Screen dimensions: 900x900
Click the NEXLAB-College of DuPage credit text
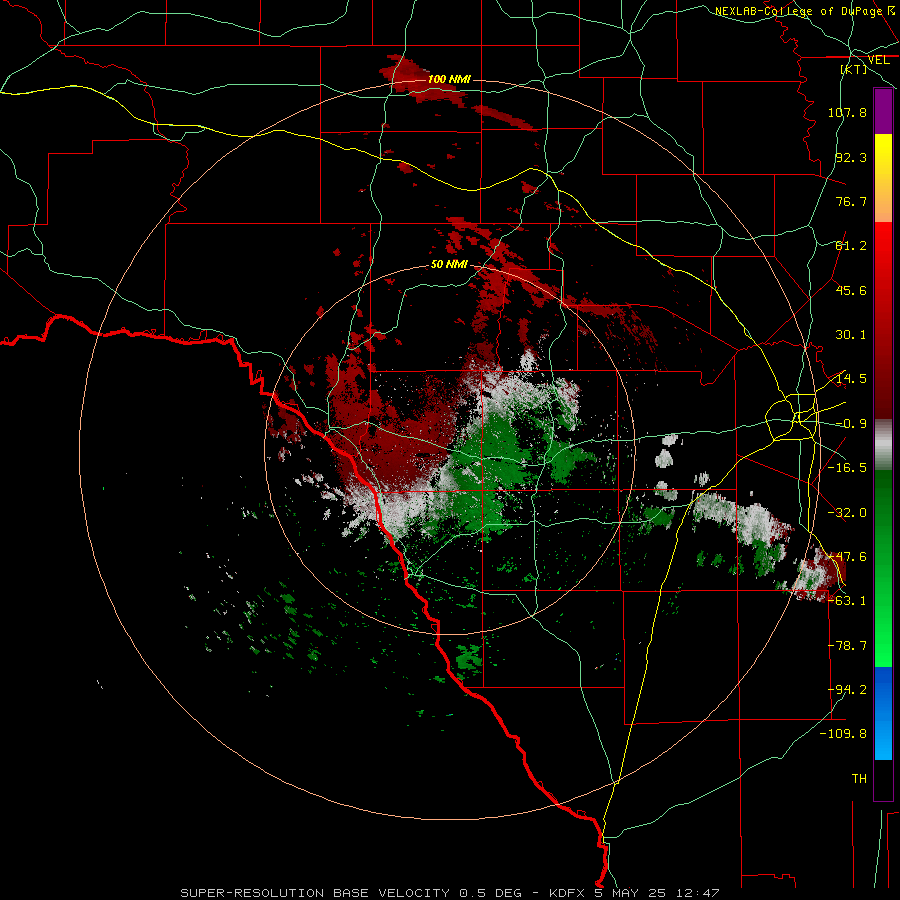[x=801, y=11]
